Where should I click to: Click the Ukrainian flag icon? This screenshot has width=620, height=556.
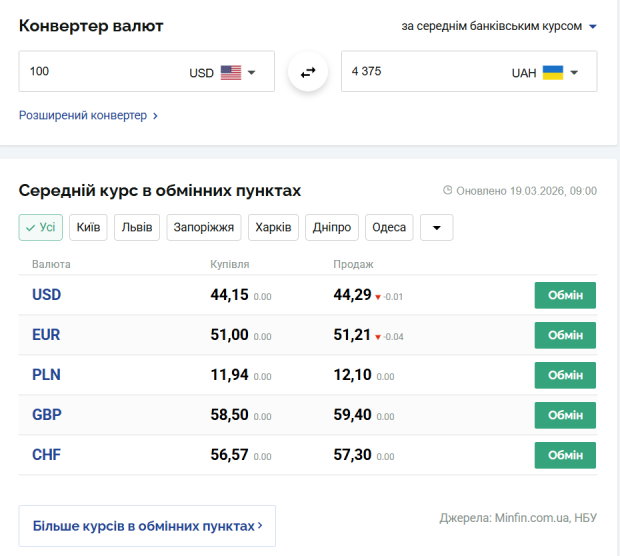553,72
